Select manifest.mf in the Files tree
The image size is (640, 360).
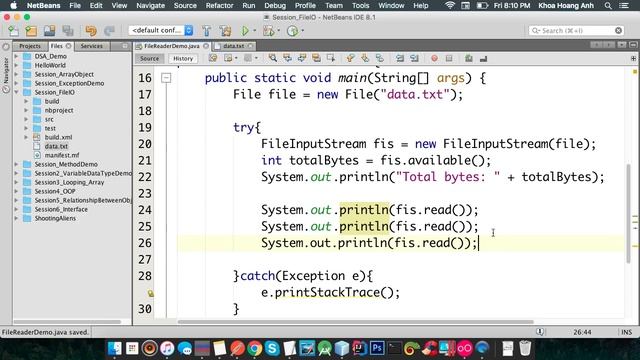click(x=62, y=155)
